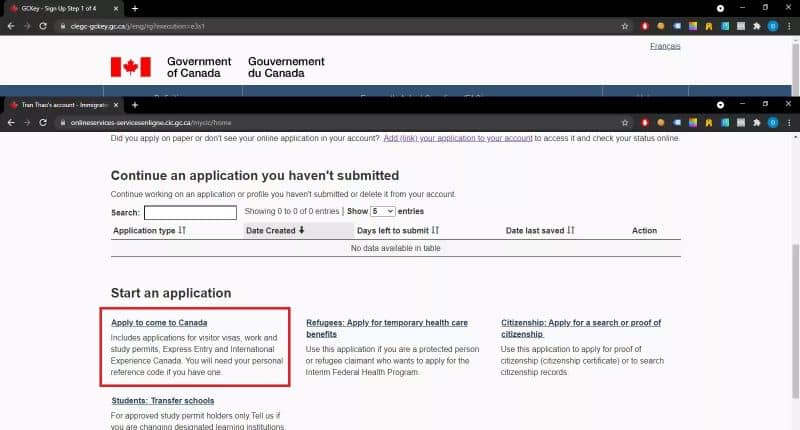Bookmark the onlineservices account page with star
Screen dimensions: 800x430
pos(624,122)
